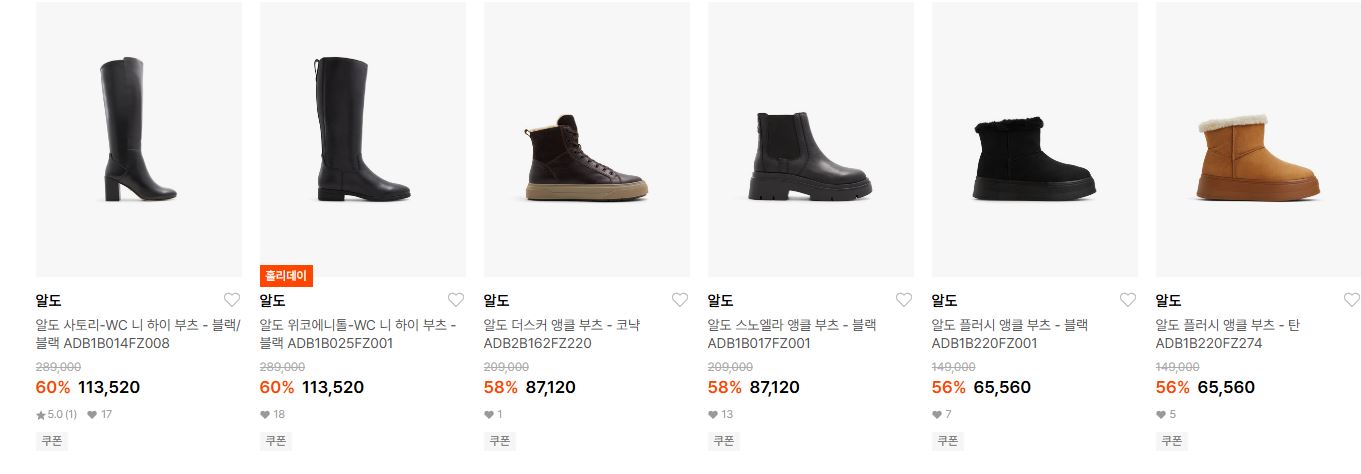Screen dimensions: 1361x474
Task: Select the 쿠폰 tag under 스노엘라 boots
Action: click(723, 440)
